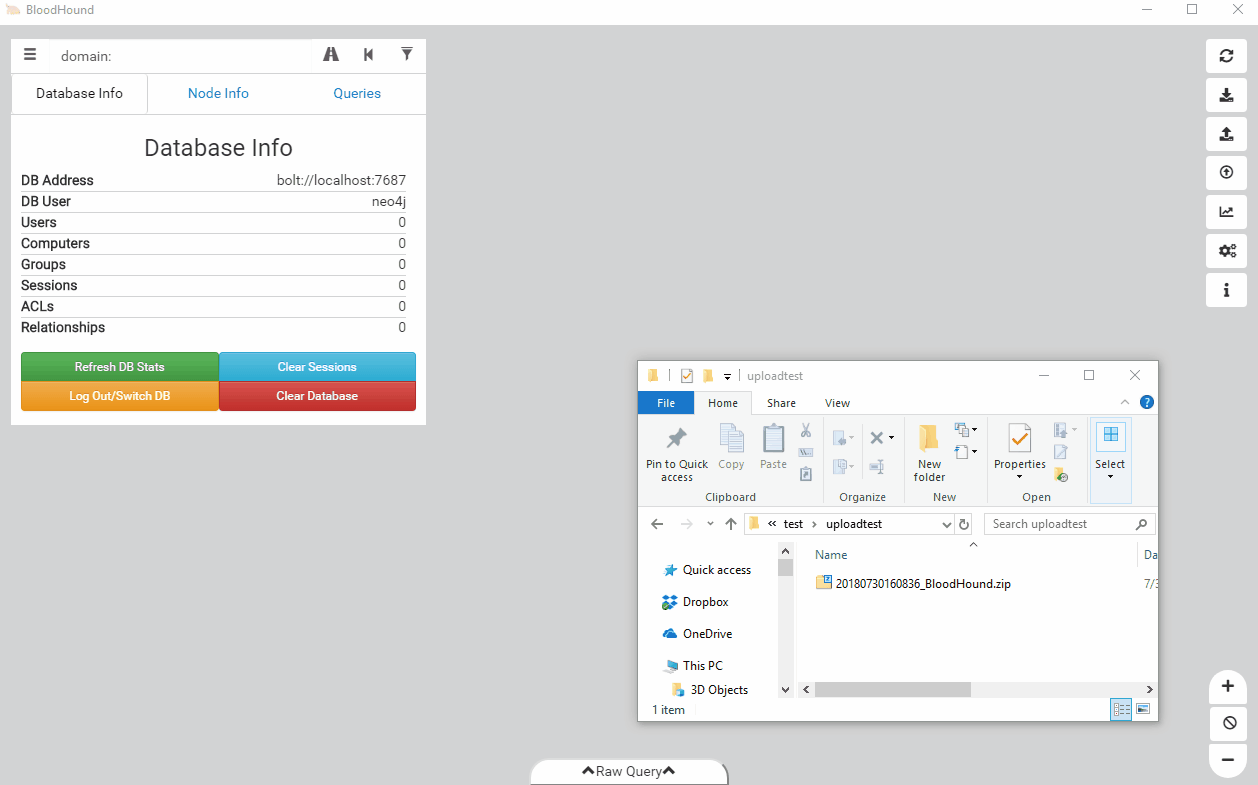Image resolution: width=1258 pixels, height=785 pixels.
Task: Reset zoom with the circle-slash button
Action: [x=1228, y=723]
